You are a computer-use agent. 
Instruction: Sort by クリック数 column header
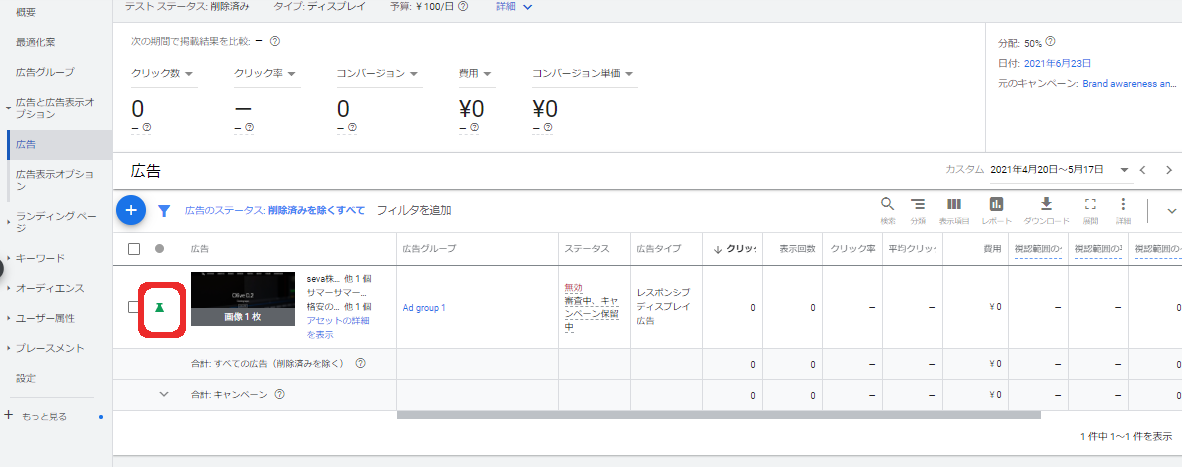pyautogui.click(x=735, y=249)
